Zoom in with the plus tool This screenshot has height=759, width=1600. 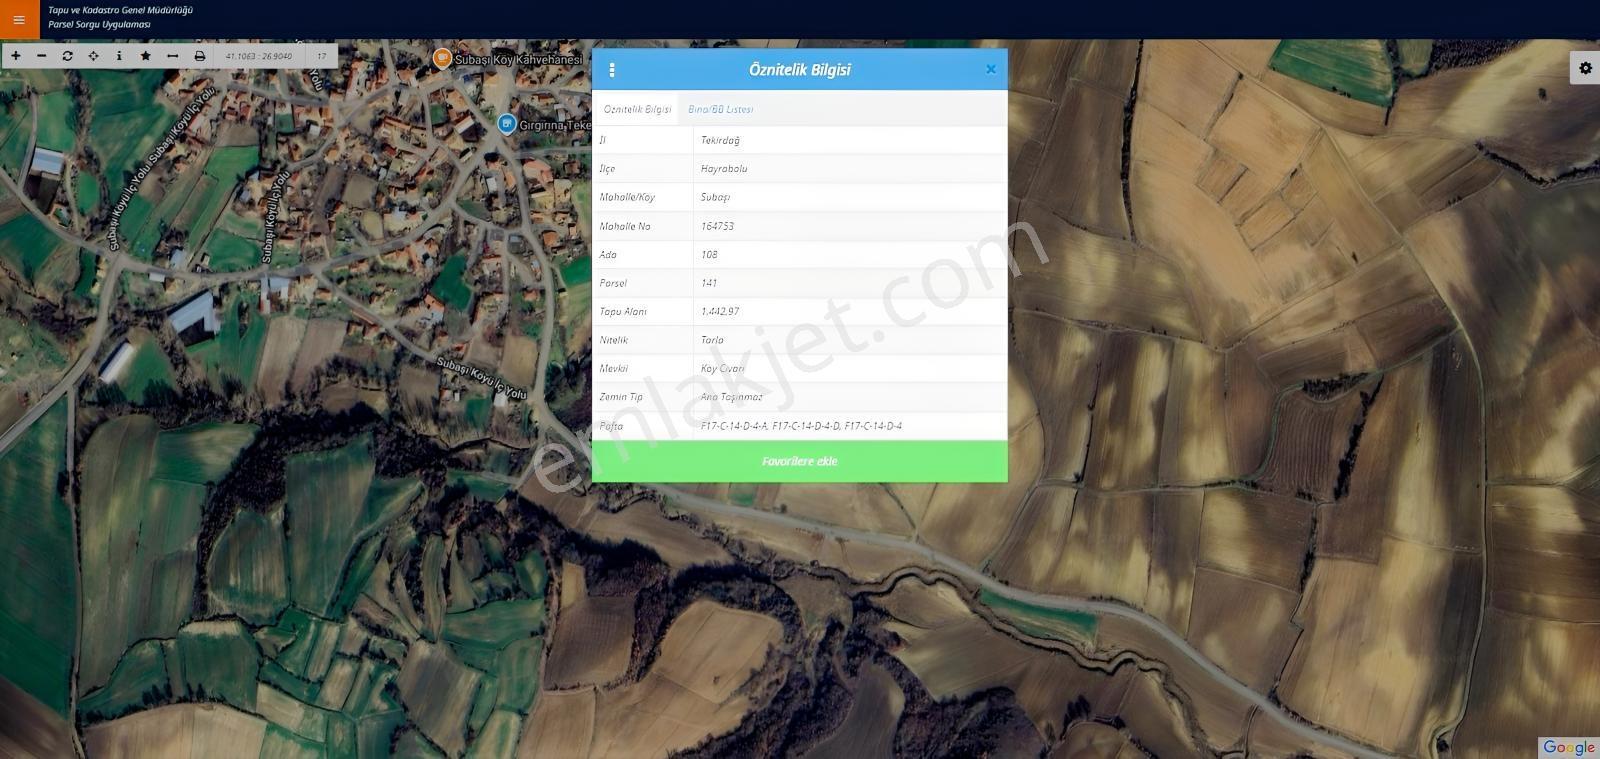16,56
